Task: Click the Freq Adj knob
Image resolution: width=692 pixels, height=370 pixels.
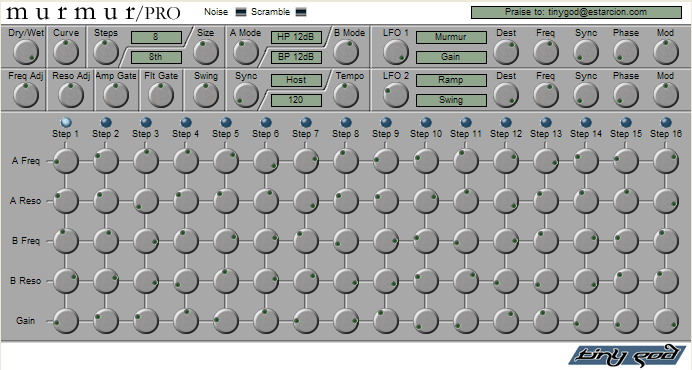Action: [x=26, y=95]
